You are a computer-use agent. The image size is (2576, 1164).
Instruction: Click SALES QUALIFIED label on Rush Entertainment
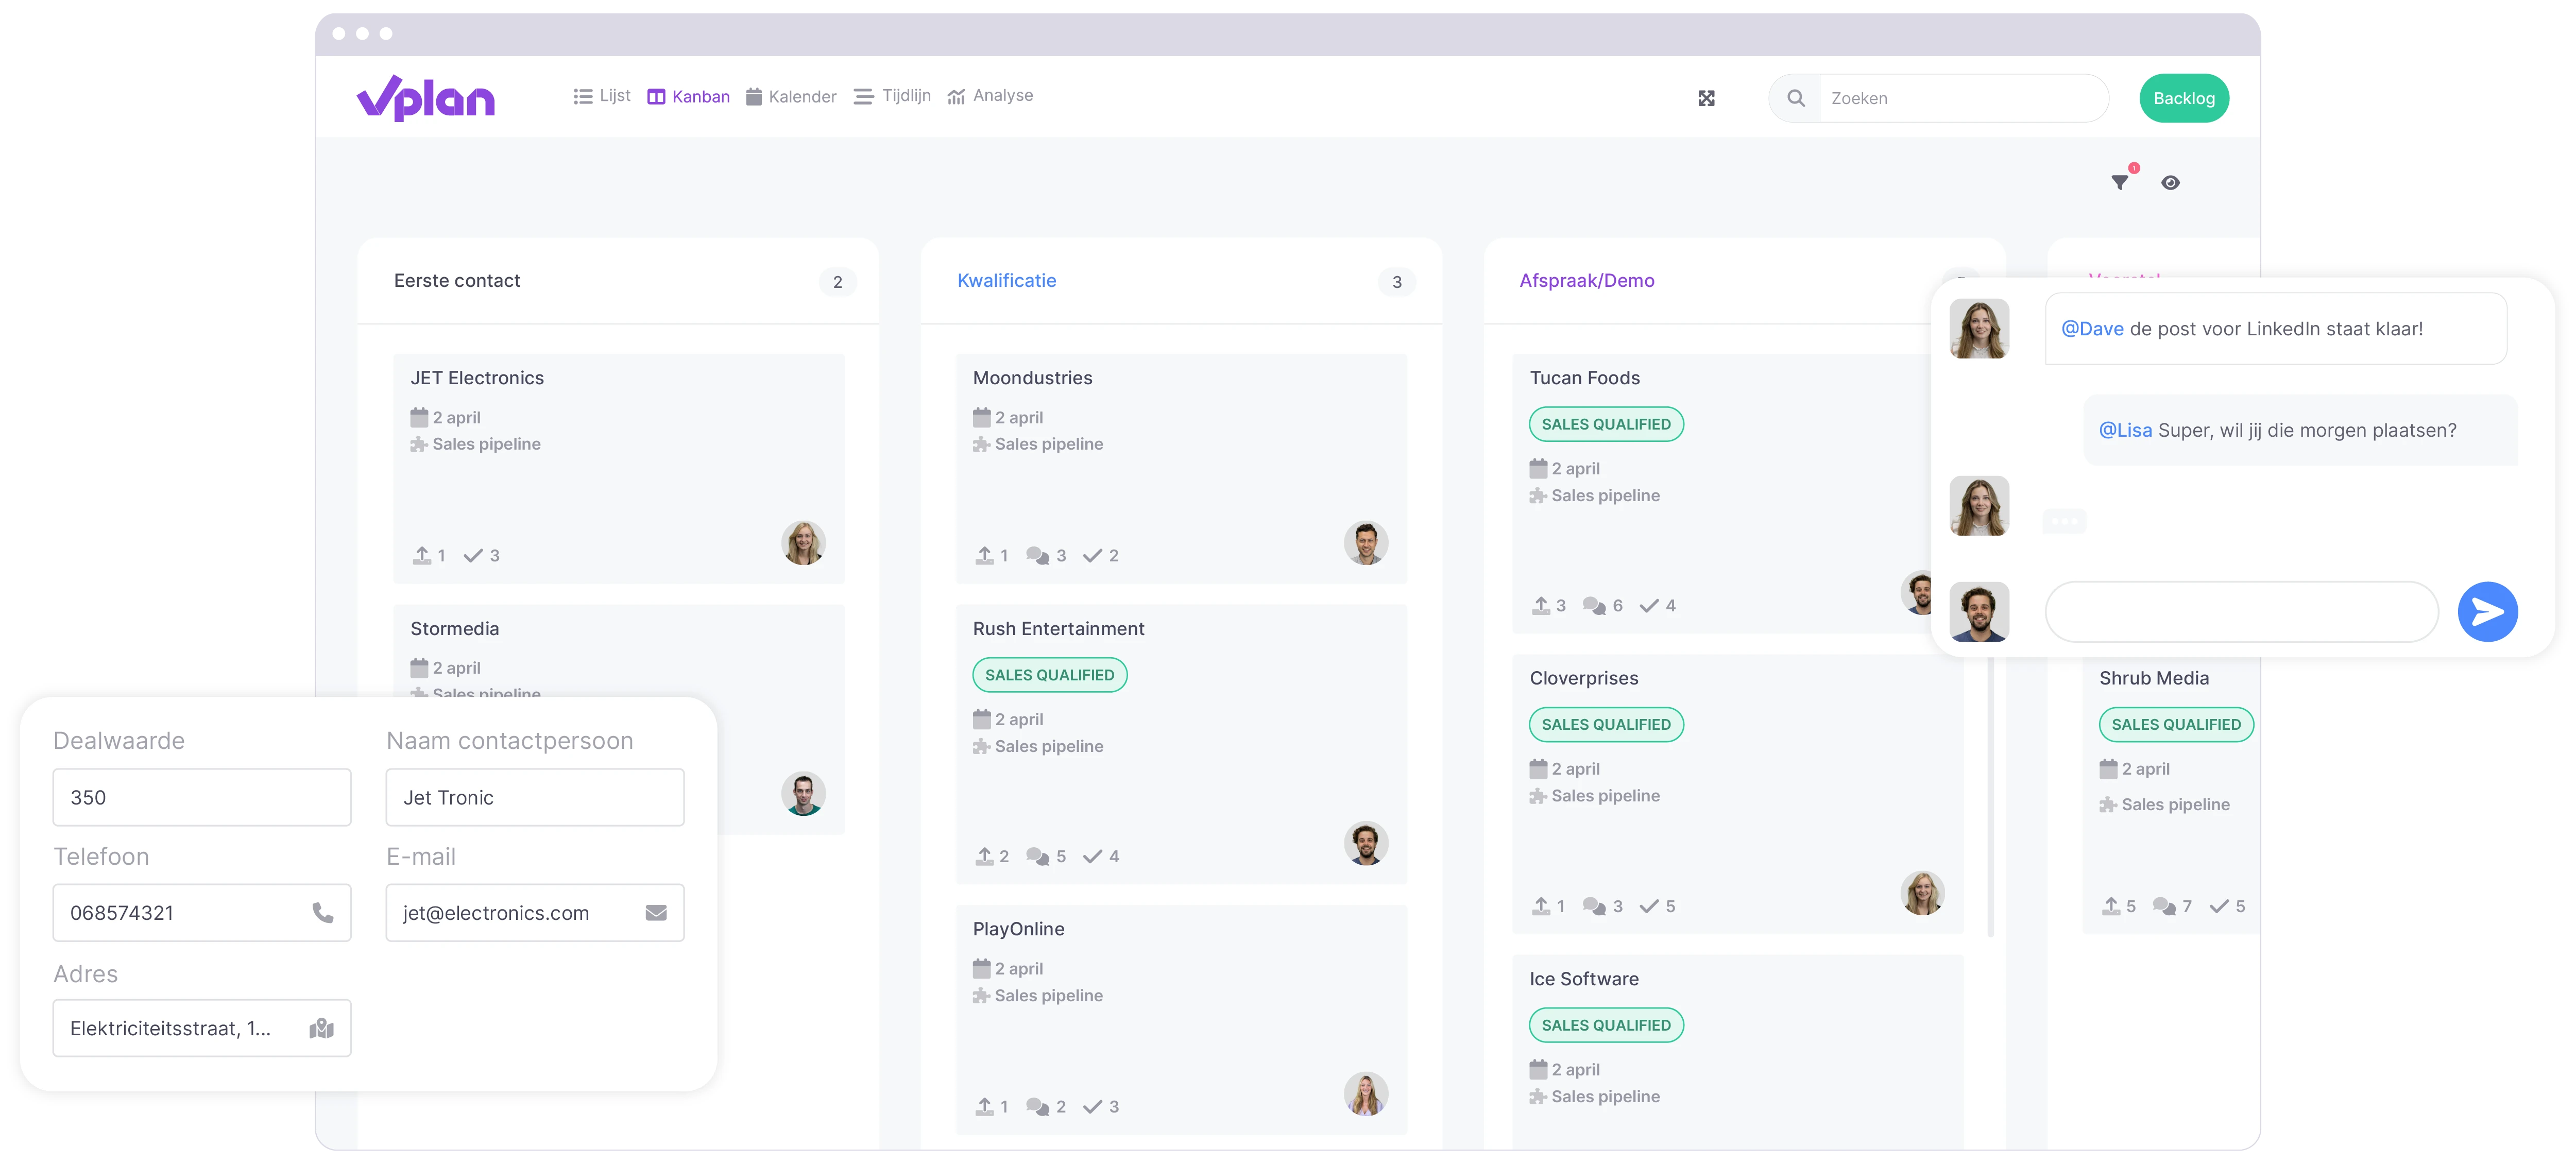[x=1049, y=675]
